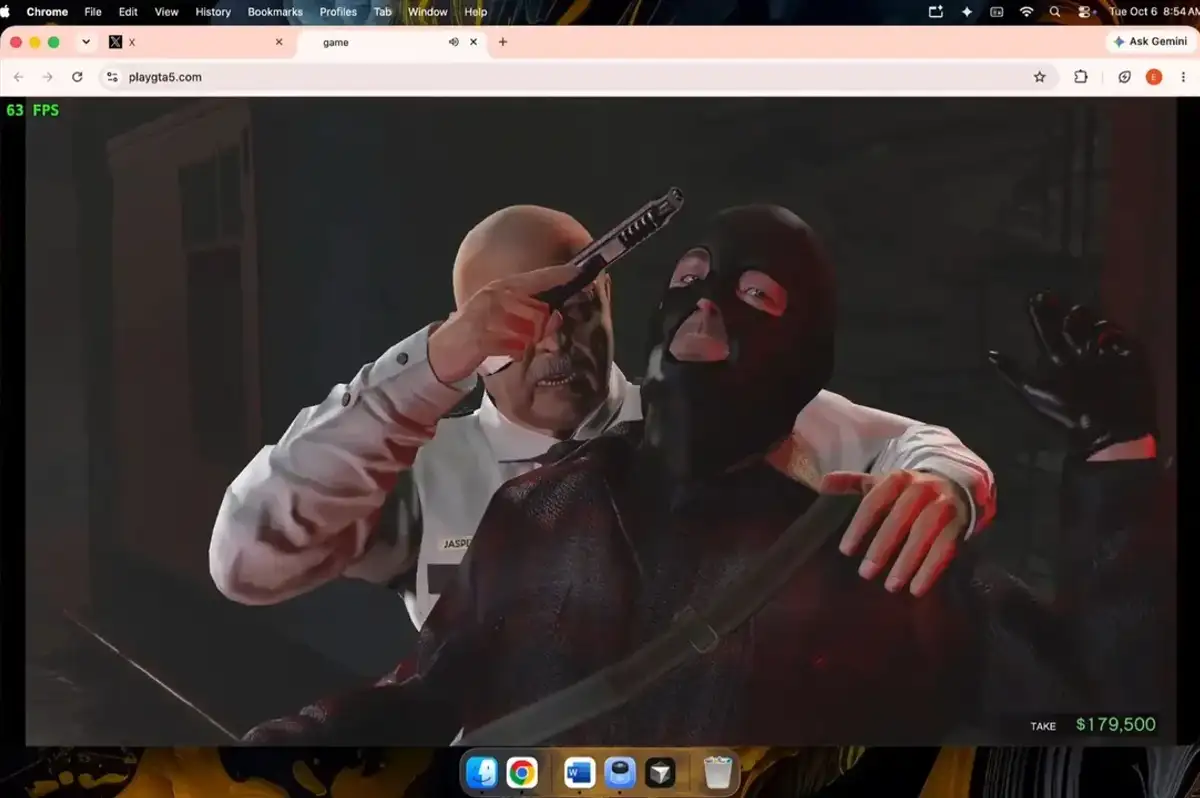Open the View menu

166,12
